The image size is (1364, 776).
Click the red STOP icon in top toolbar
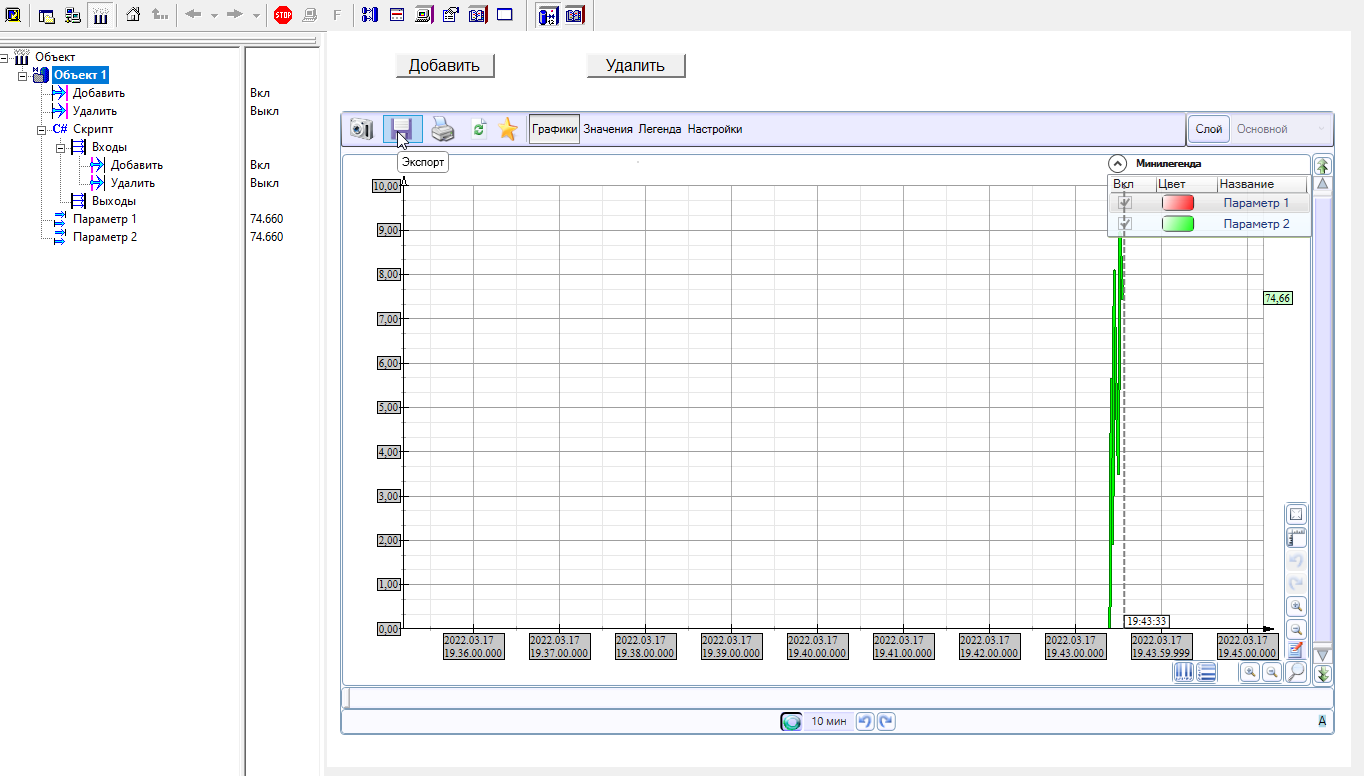pos(283,15)
